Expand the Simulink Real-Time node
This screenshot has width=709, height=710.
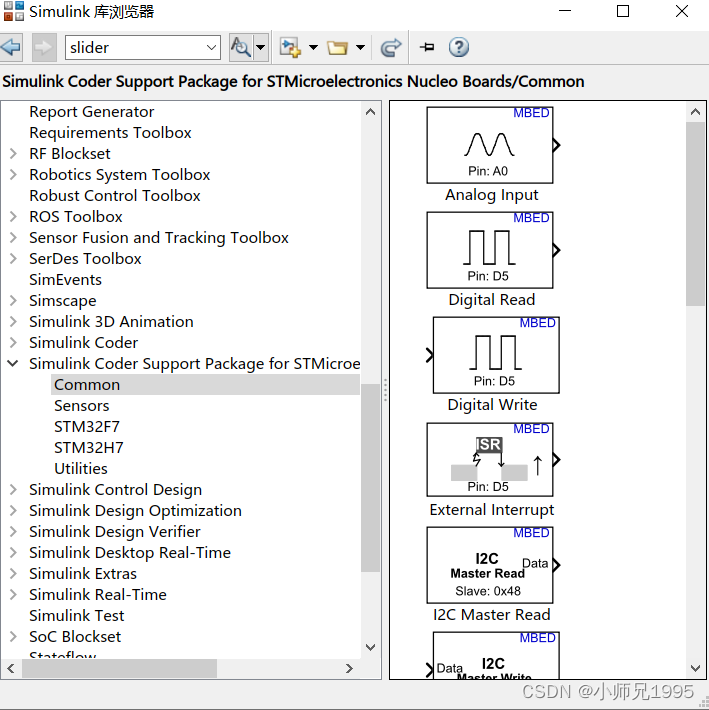point(13,595)
